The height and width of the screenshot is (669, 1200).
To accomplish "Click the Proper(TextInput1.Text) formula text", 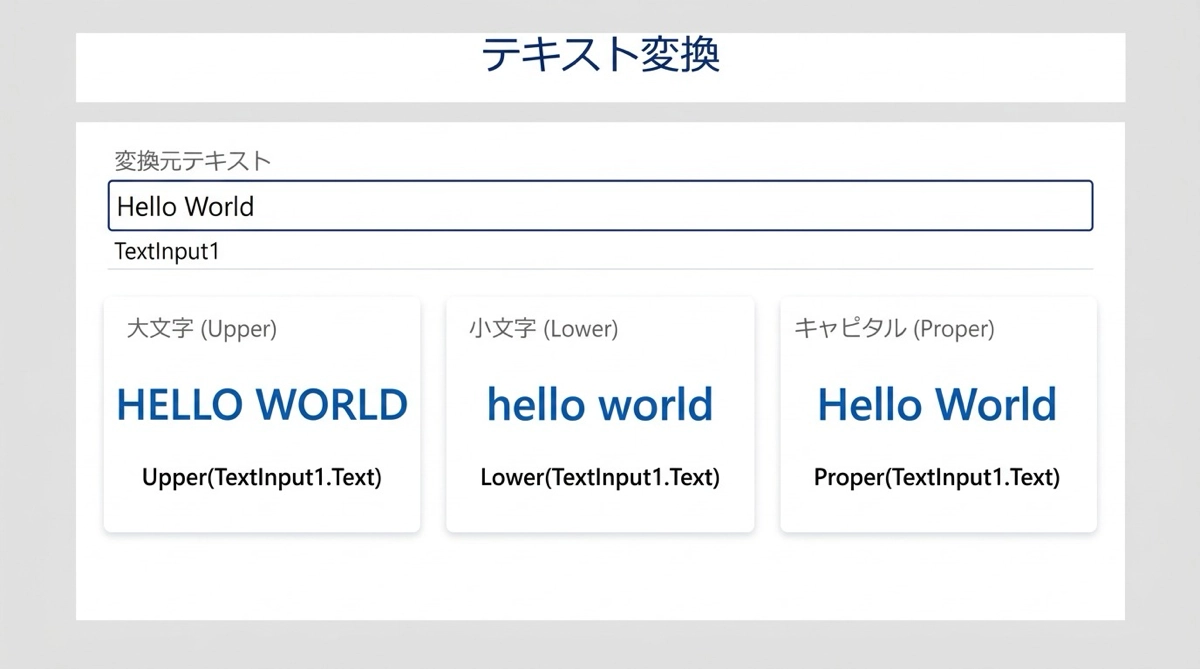I will point(937,477).
